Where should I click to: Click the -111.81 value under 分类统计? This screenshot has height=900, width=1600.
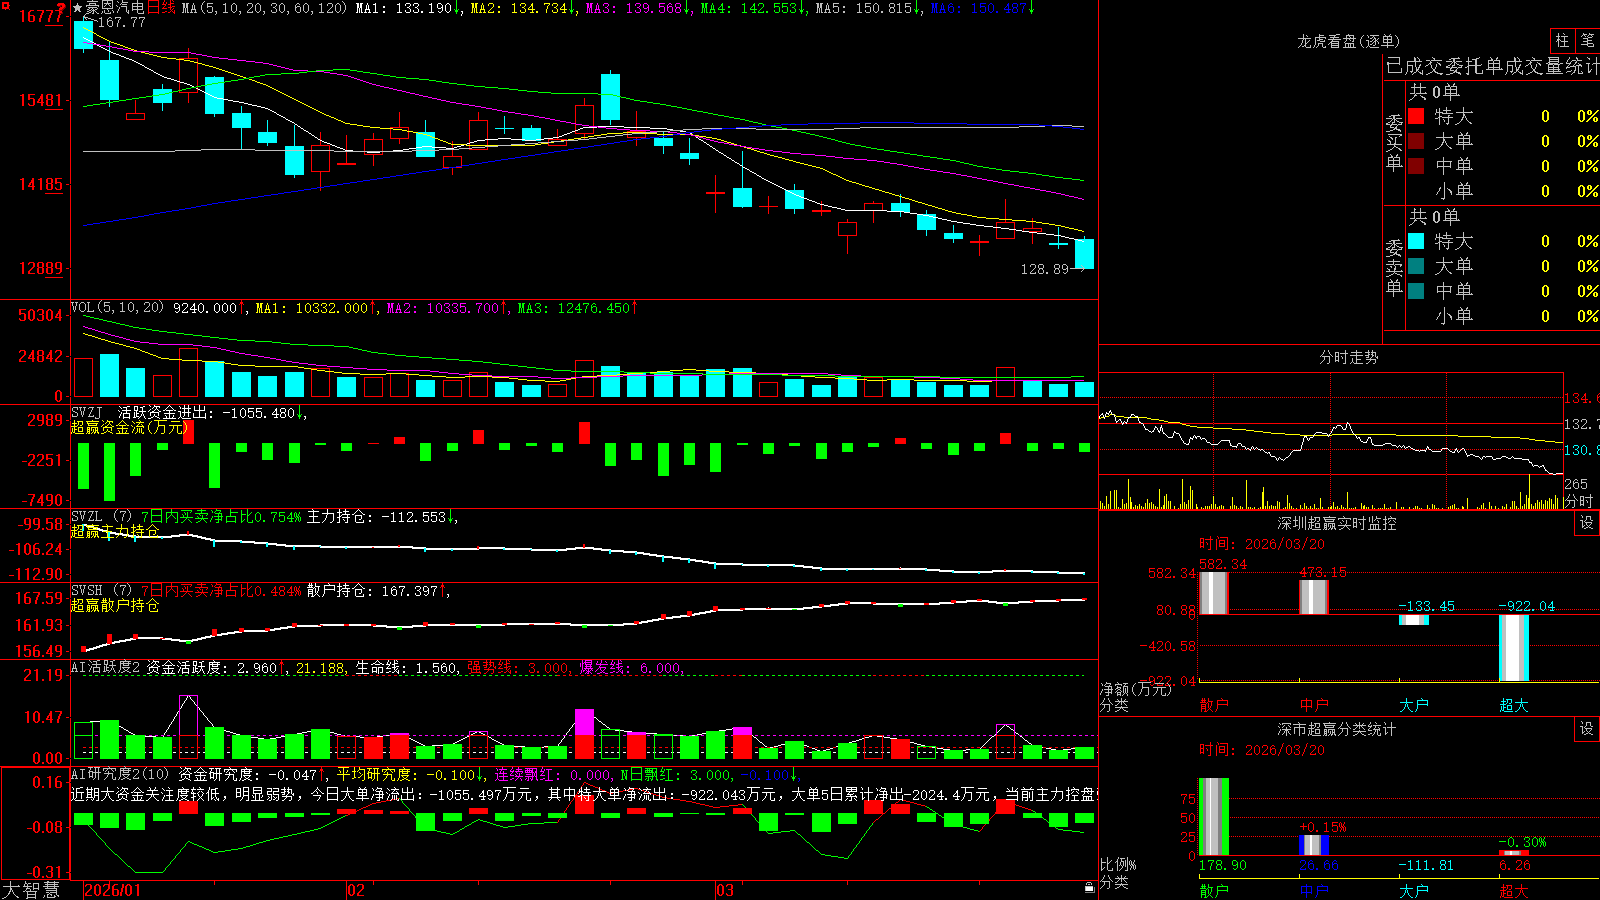point(1426,865)
